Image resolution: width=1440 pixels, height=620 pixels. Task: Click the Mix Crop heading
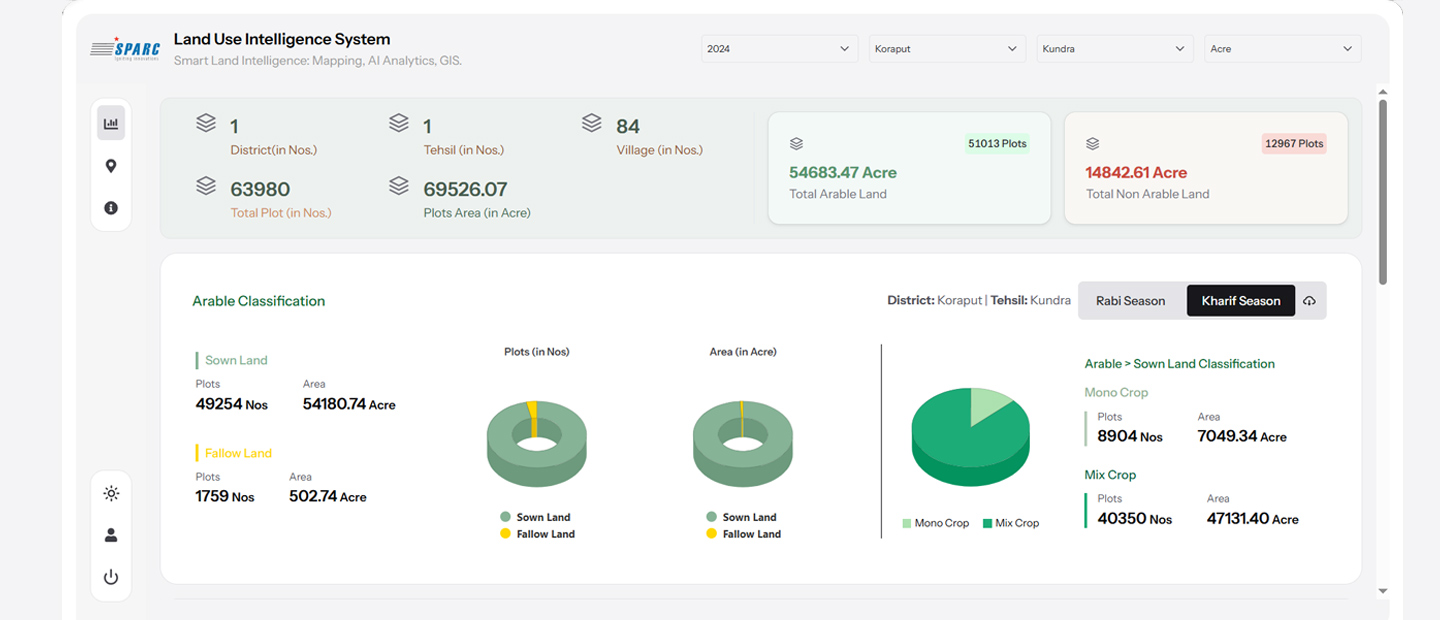[x=1110, y=475]
